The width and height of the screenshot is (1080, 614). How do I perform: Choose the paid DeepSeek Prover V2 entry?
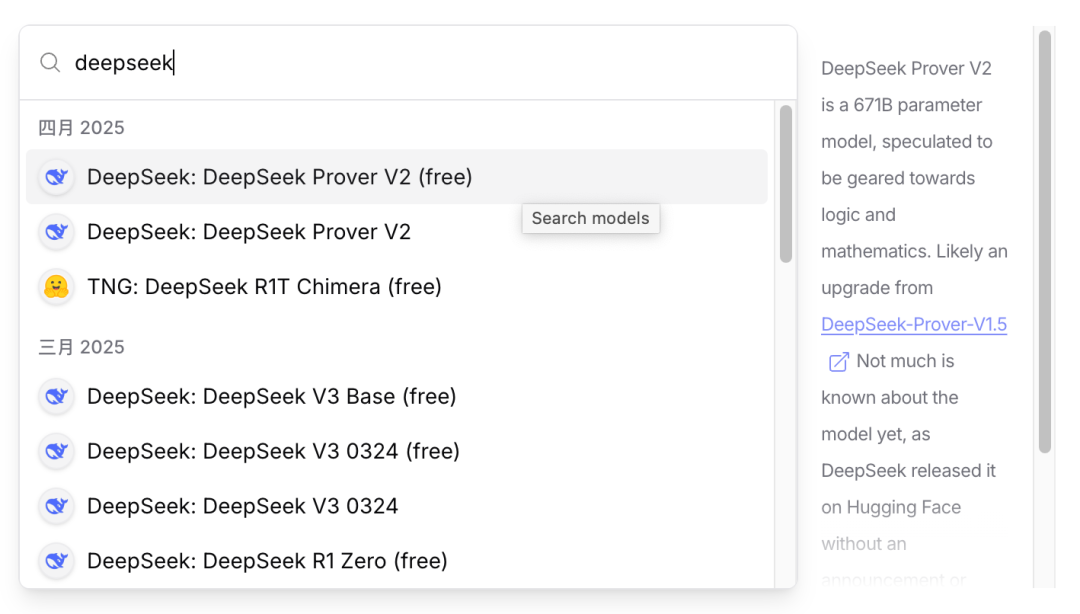pos(249,232)
